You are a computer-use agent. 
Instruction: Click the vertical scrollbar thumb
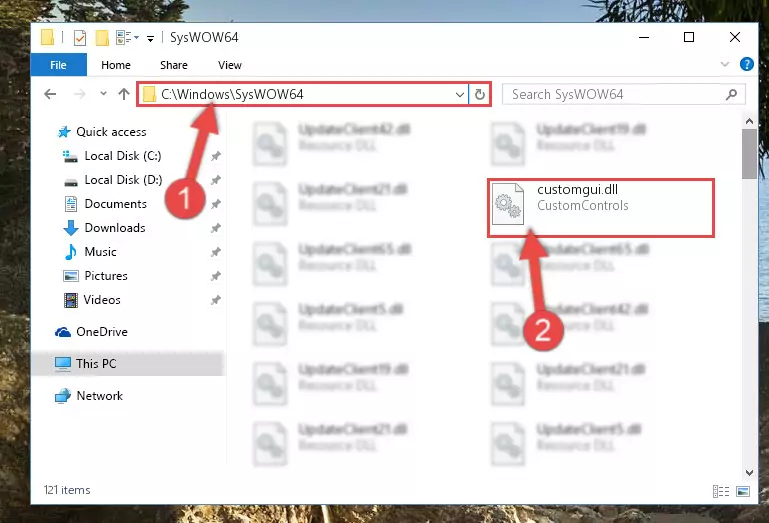[x=749, y=154]
